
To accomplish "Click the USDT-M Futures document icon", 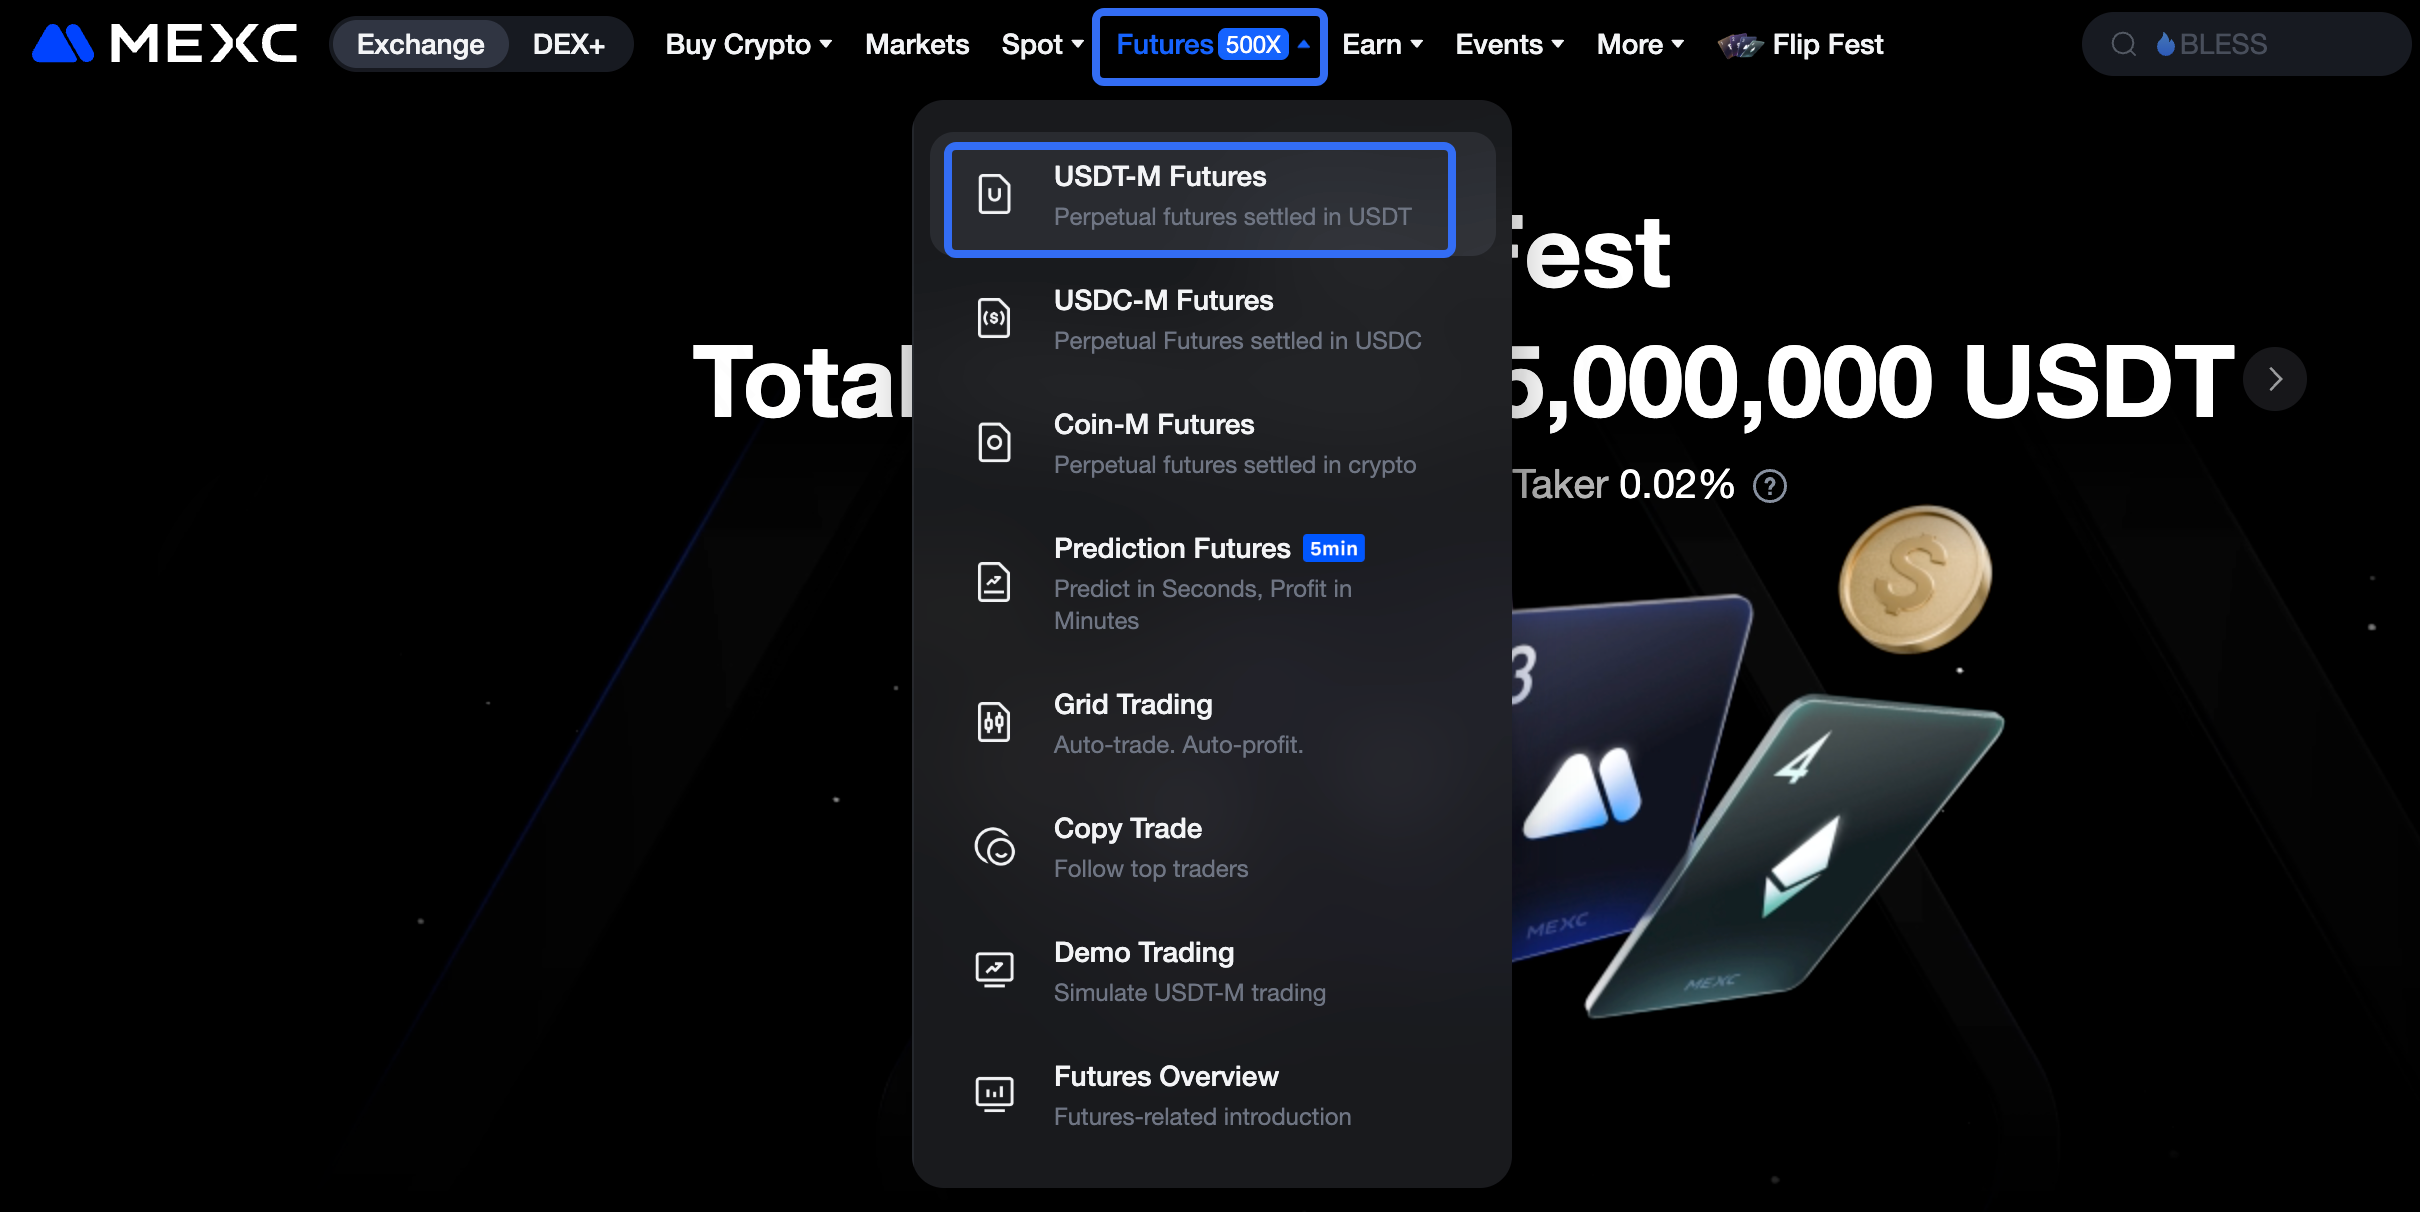I will pos(994,195).
